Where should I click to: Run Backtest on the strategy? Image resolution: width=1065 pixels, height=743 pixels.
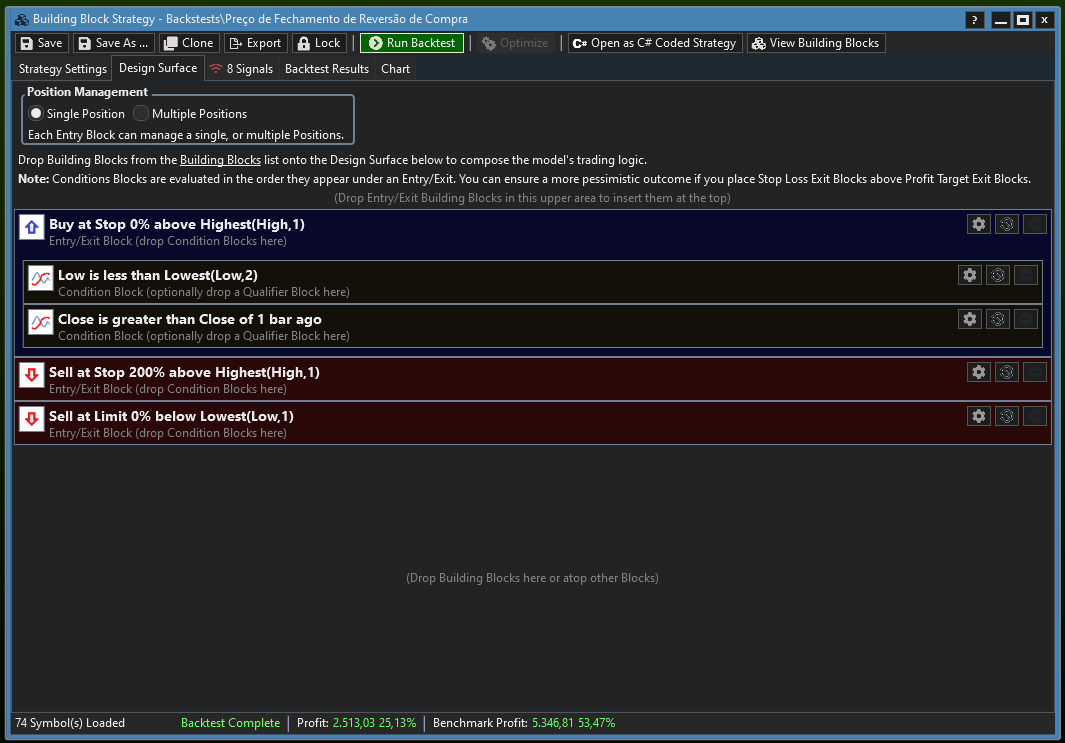tap(412, 43)
